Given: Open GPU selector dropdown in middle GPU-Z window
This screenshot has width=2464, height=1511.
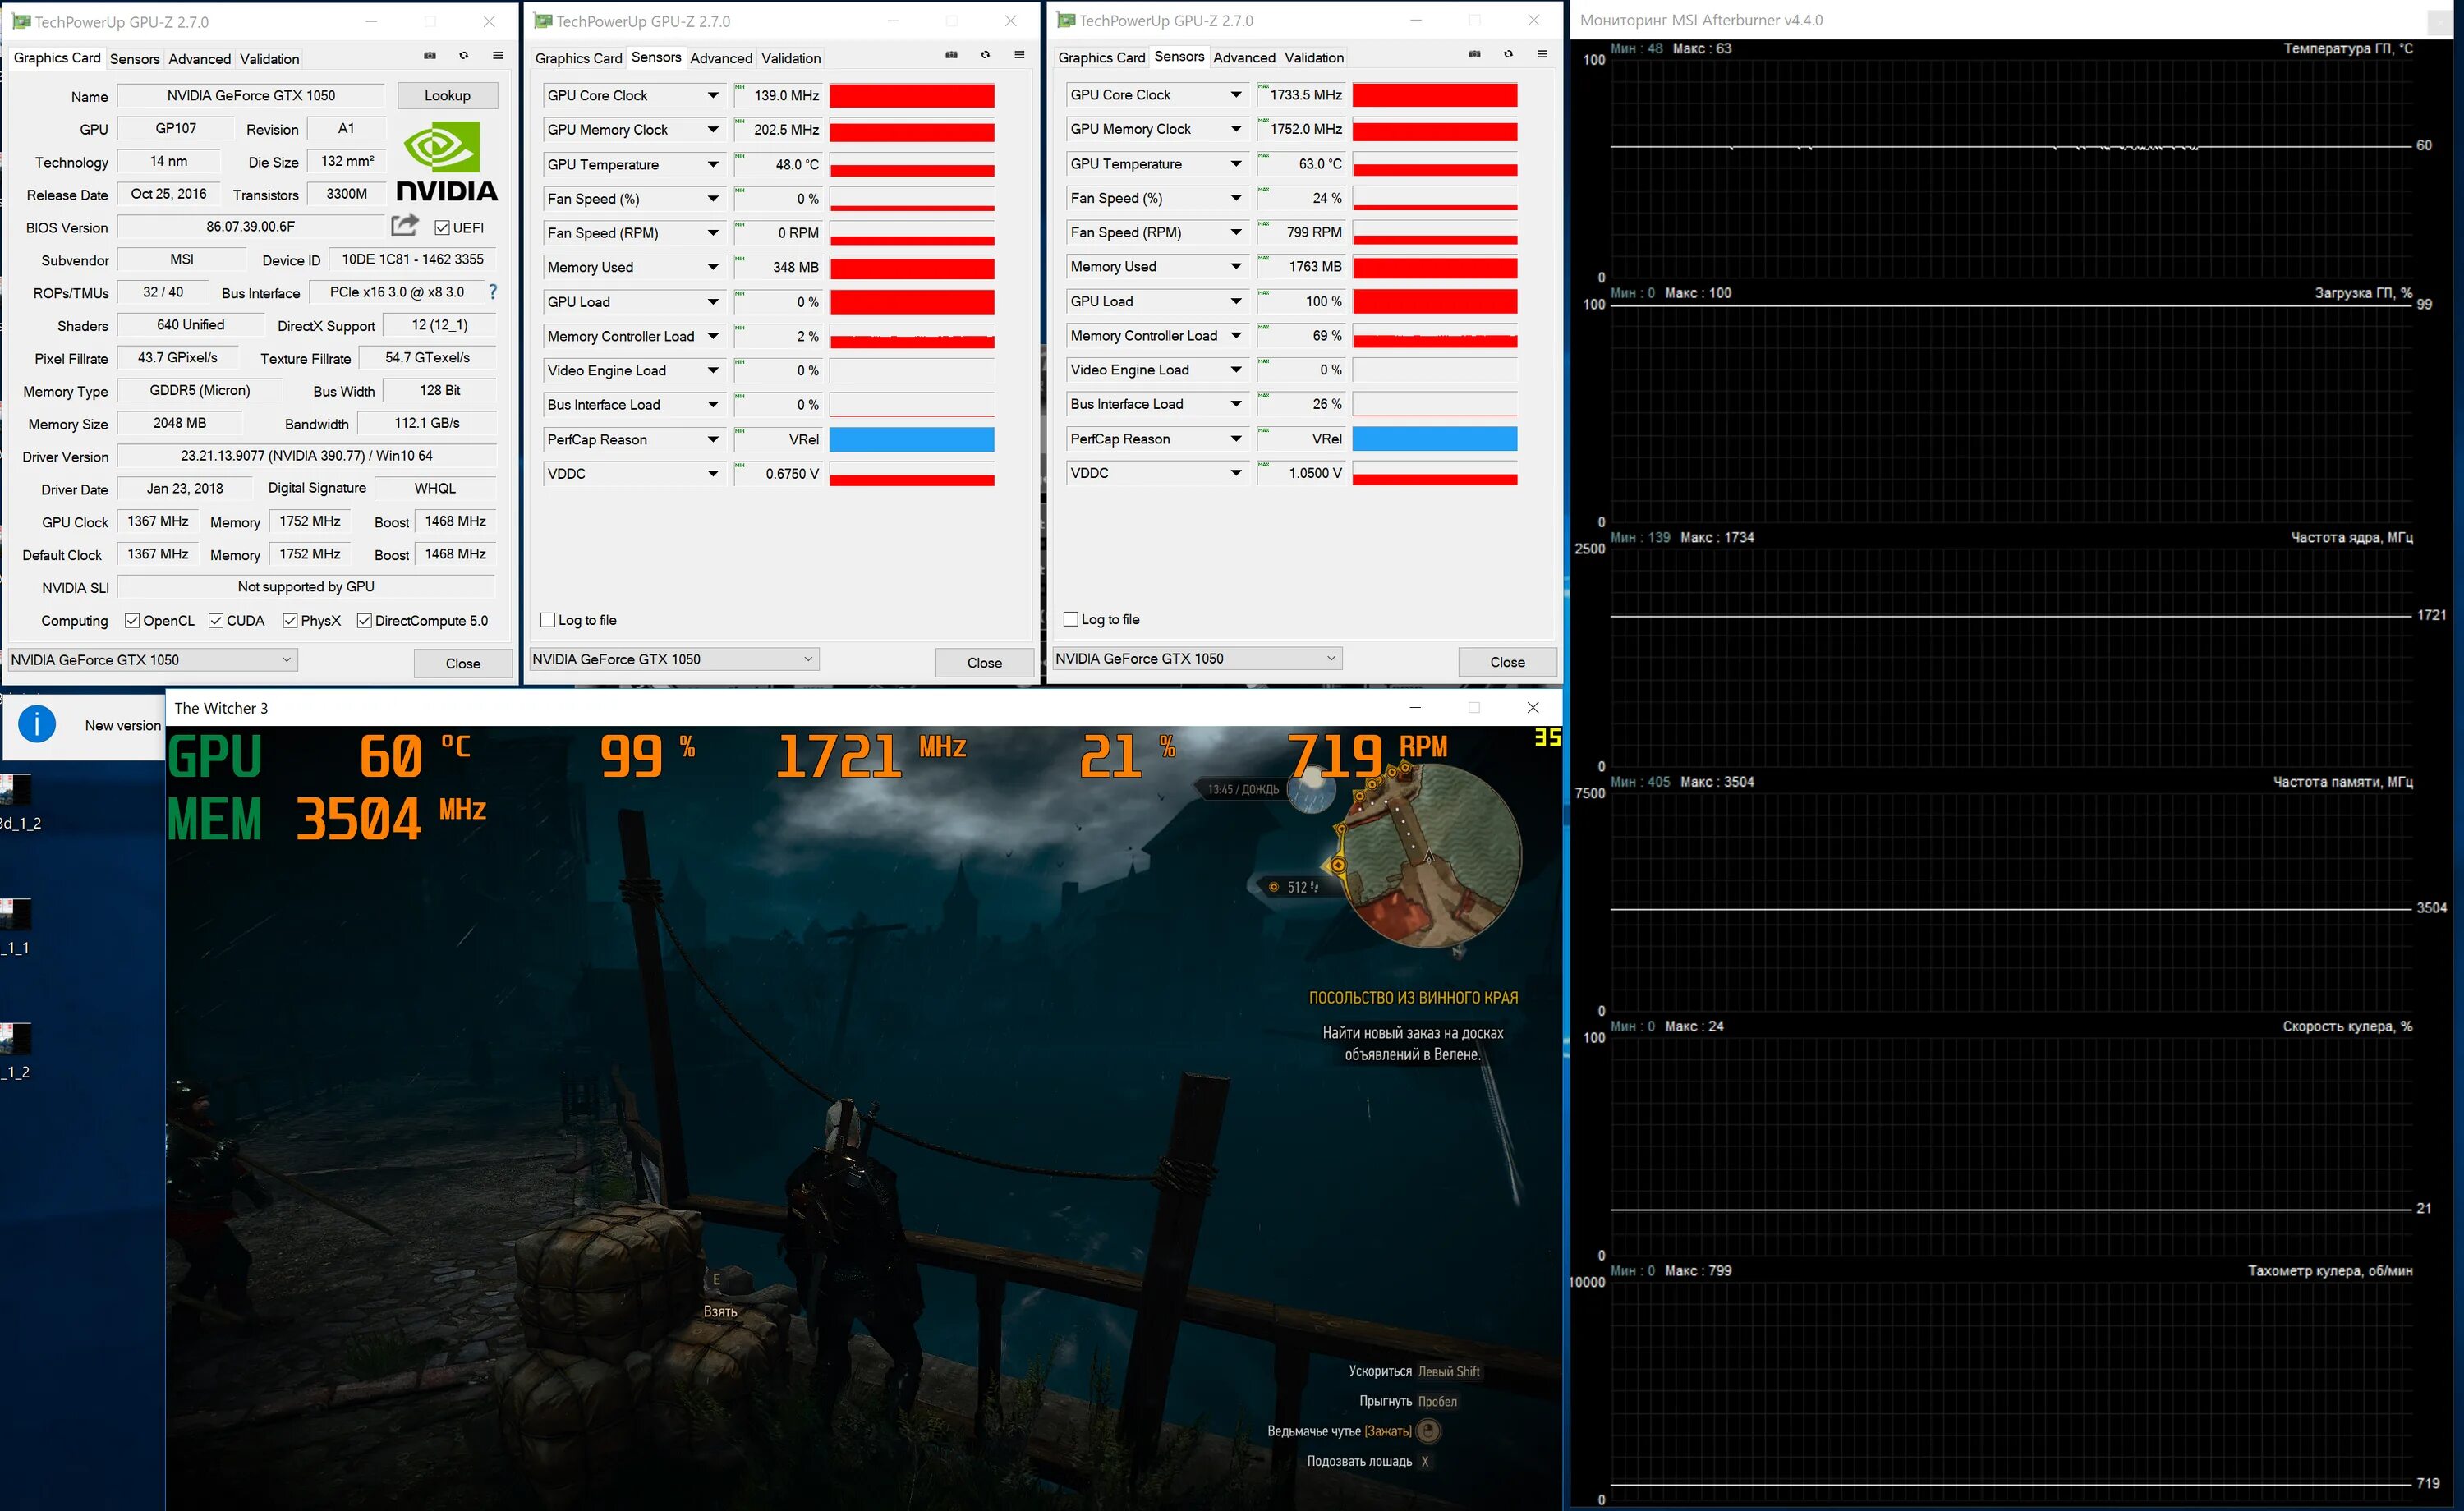Looking at the screenshot, I should coord(675,659).
